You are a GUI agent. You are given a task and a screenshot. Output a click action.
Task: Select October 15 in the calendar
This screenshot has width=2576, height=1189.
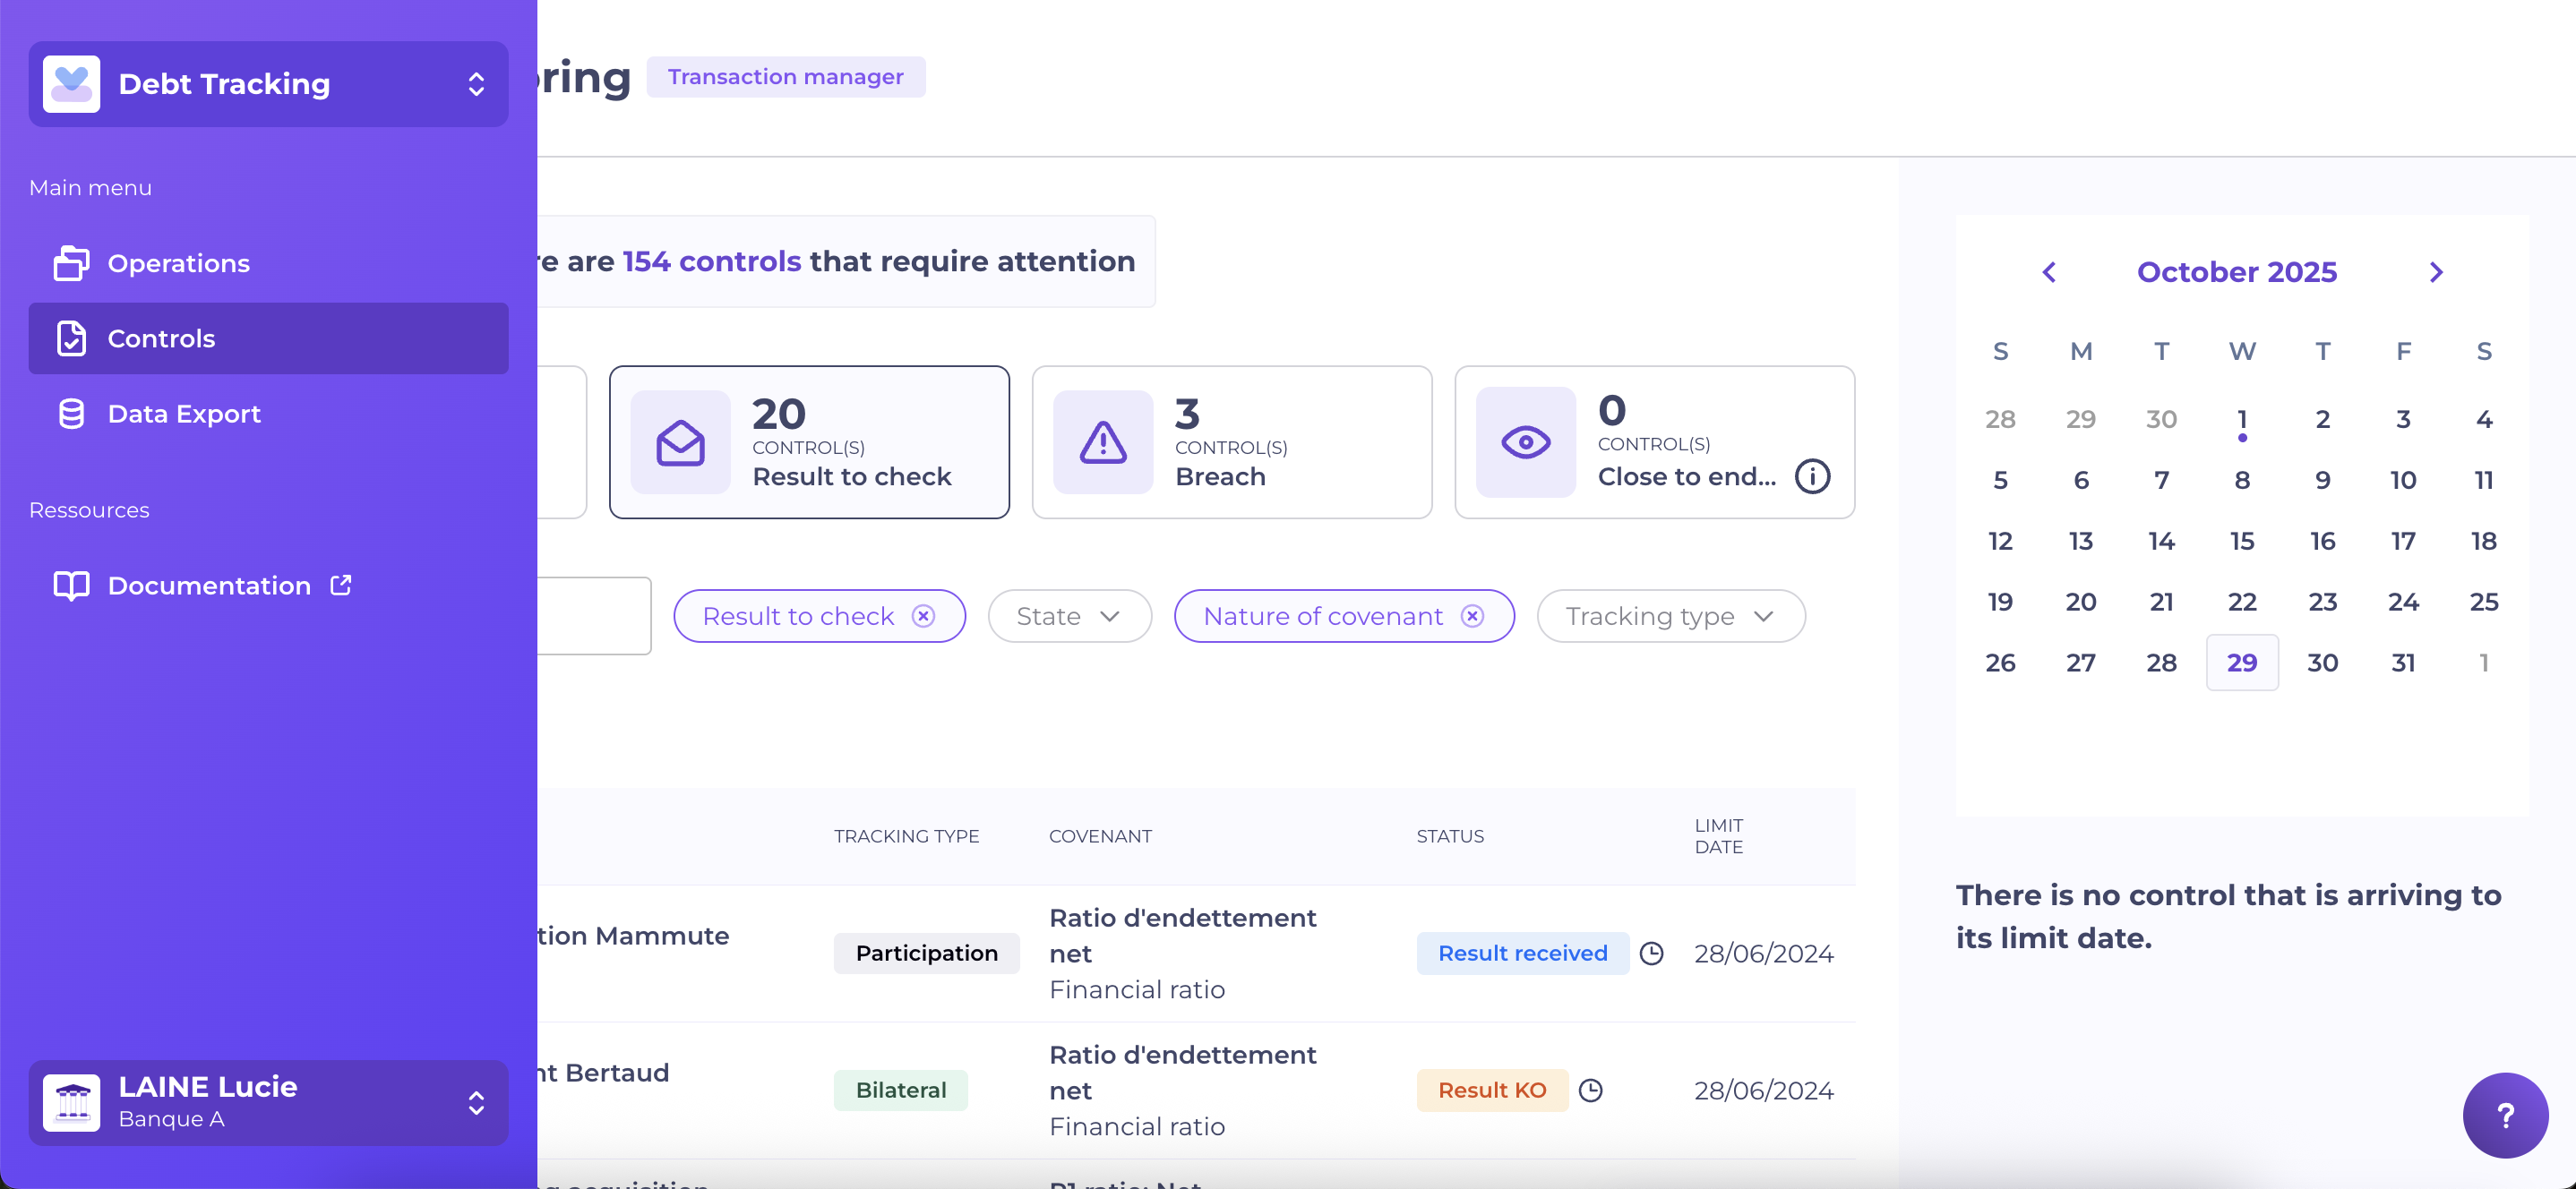tap(2241, 541)
